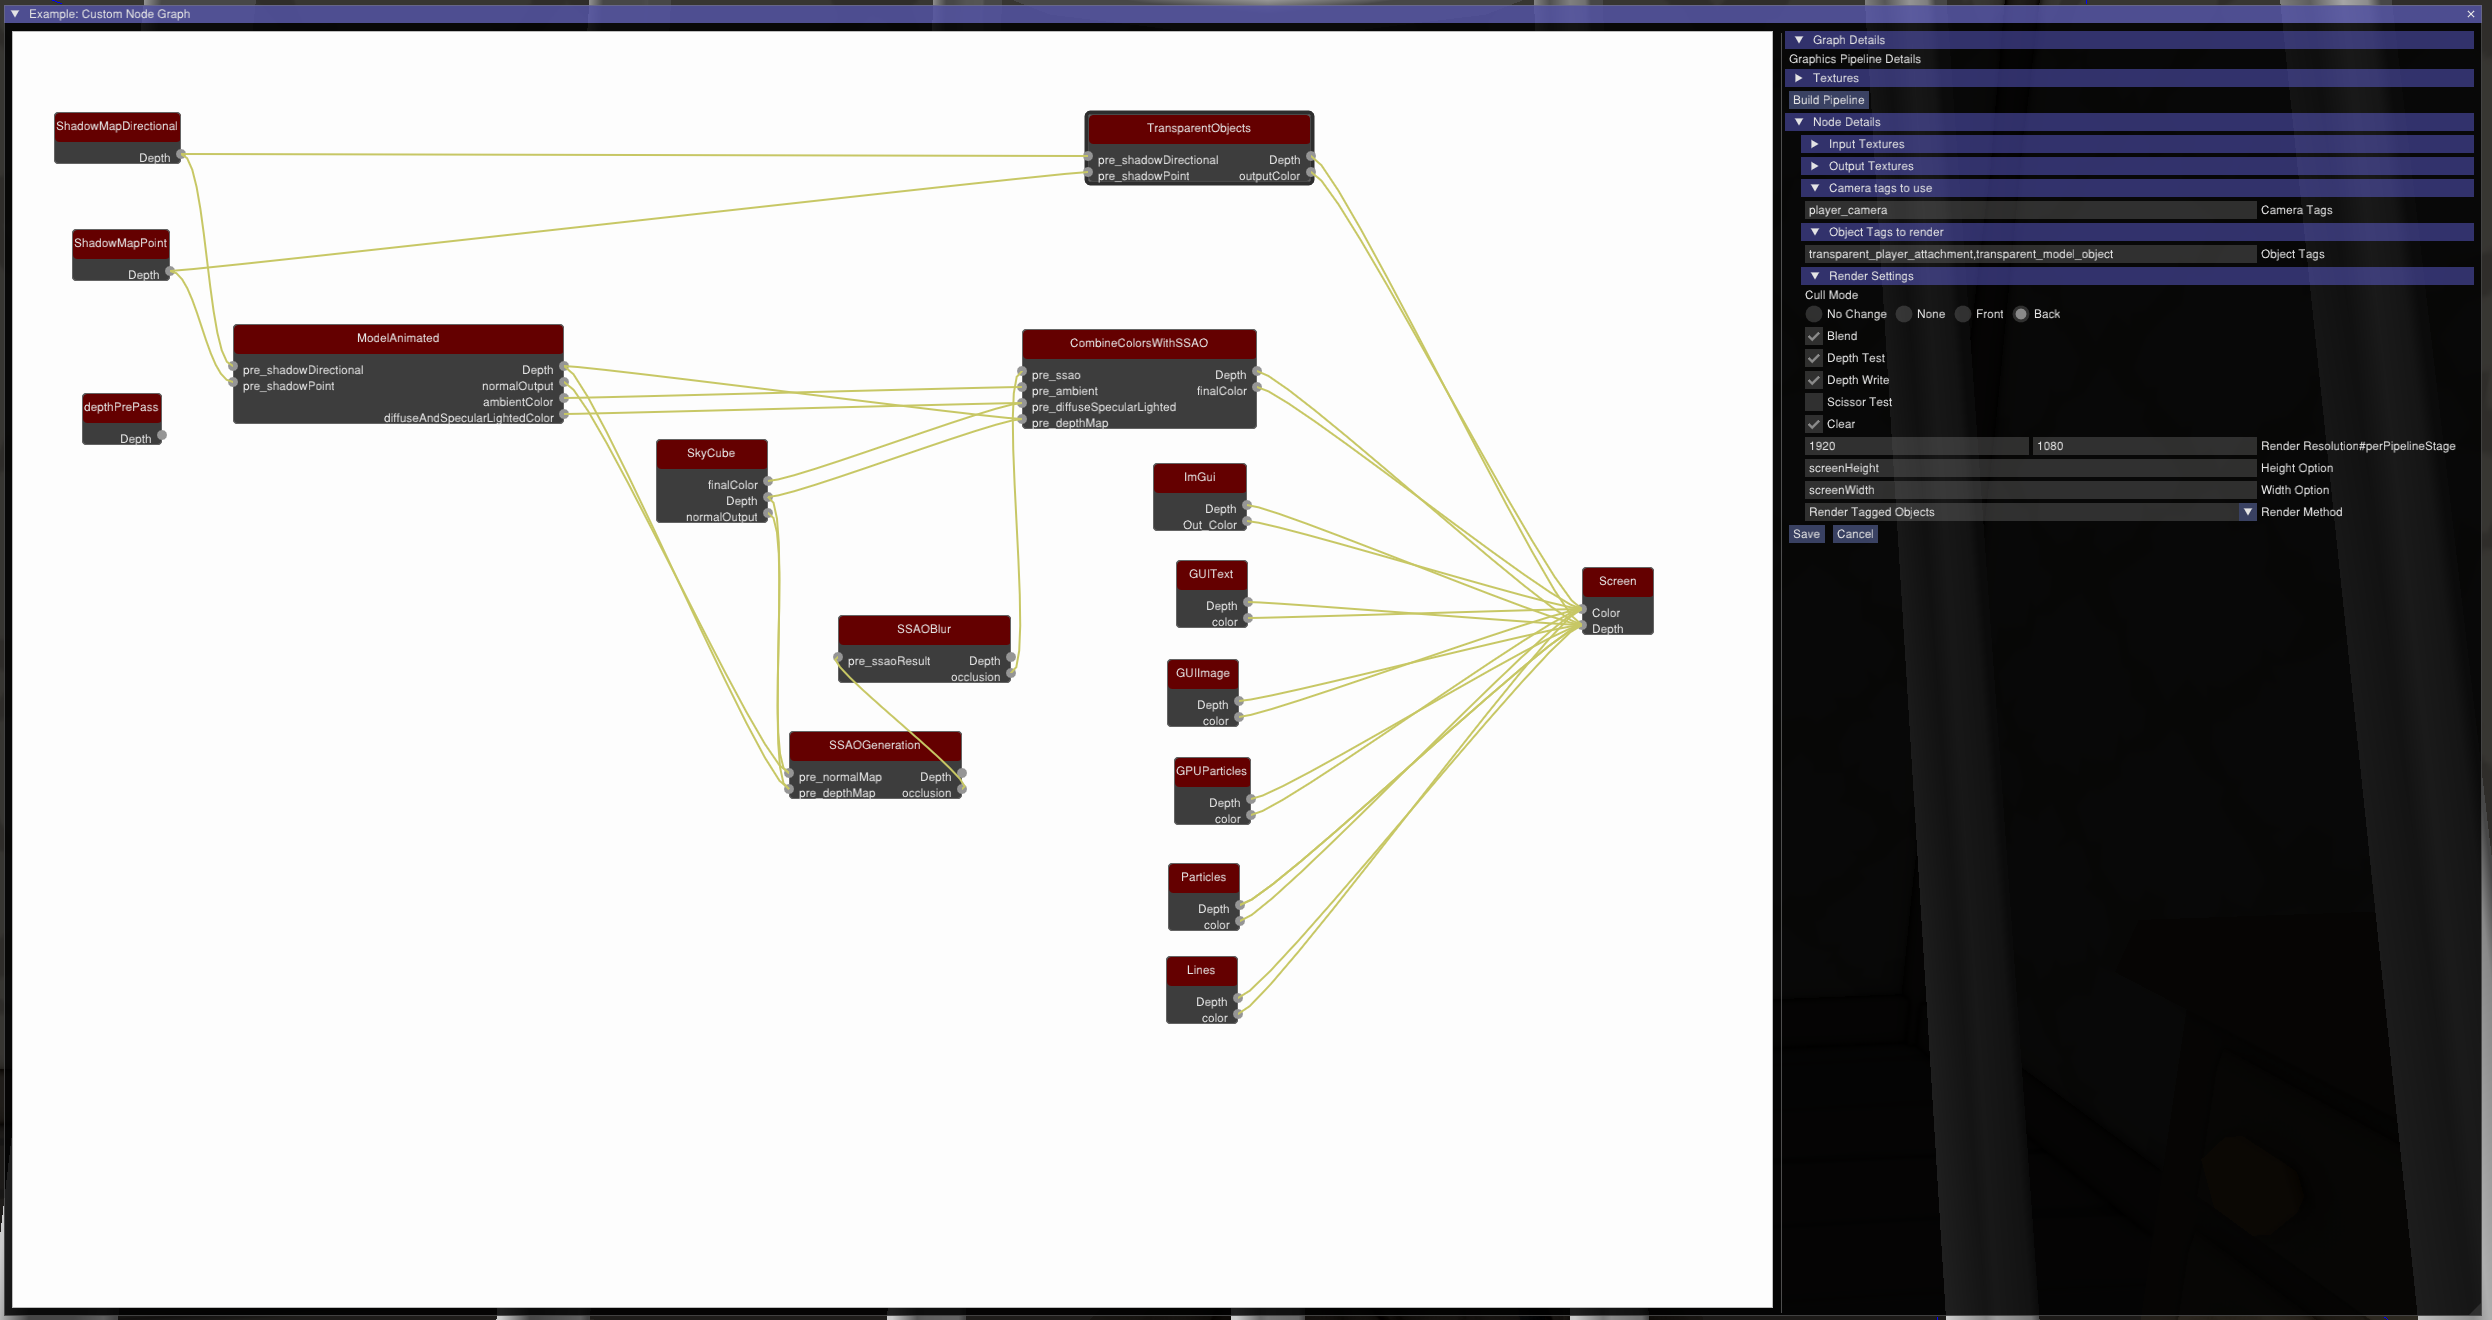Click the CombineColorsWithSSAO node header

tap(1138, 343)
